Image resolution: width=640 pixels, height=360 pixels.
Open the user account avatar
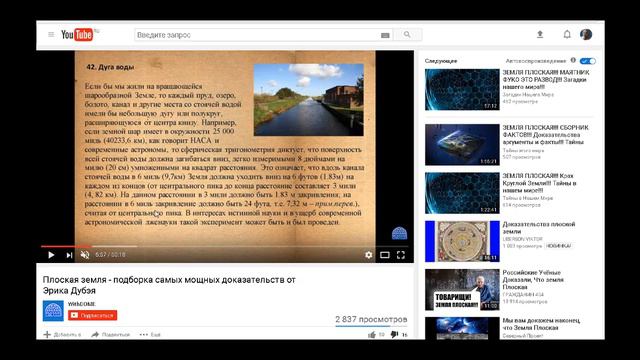point(586,35)
